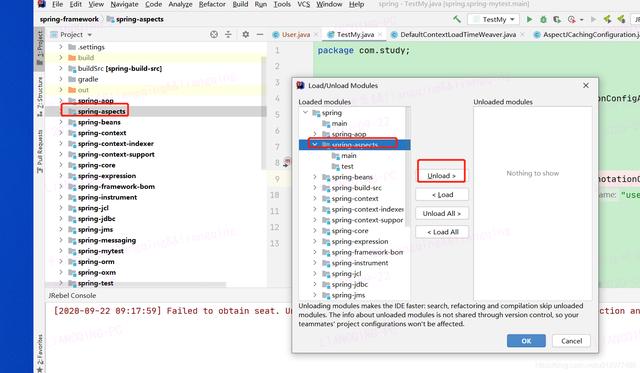Screen dimensions: 640x373
Task: Open the VCS menu
Action: pyautogui.click(x=303, y=4)
